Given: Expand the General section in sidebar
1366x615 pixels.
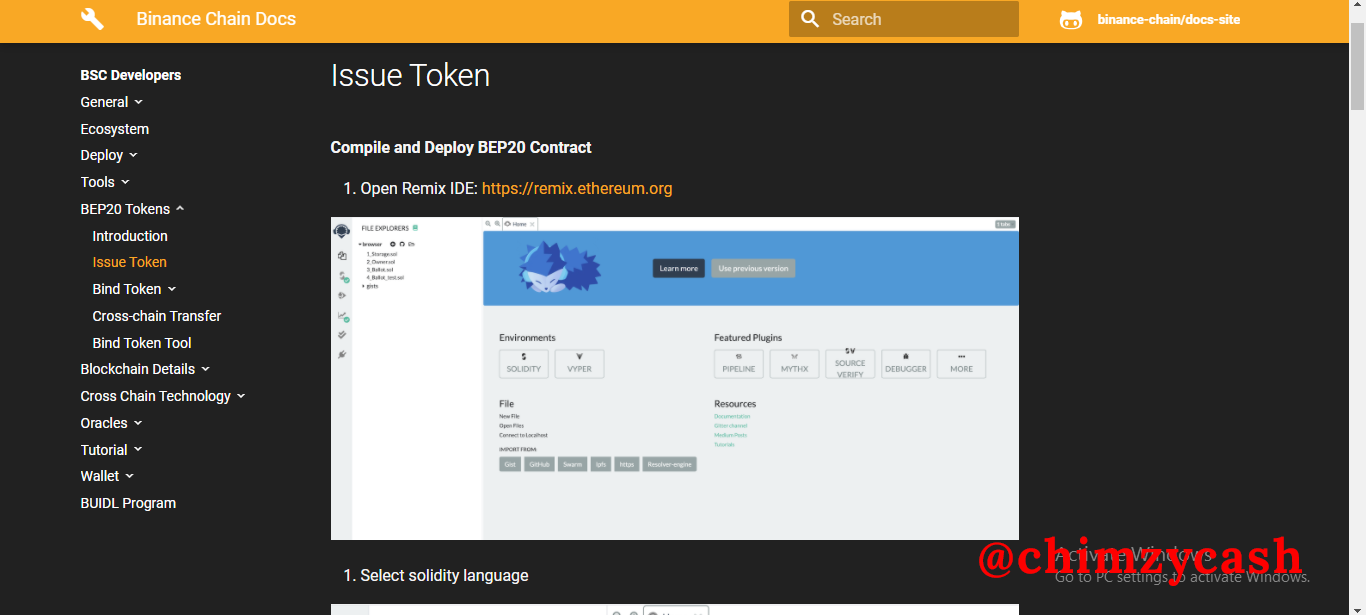Looking at the screenshot, I should pos(112,102).
